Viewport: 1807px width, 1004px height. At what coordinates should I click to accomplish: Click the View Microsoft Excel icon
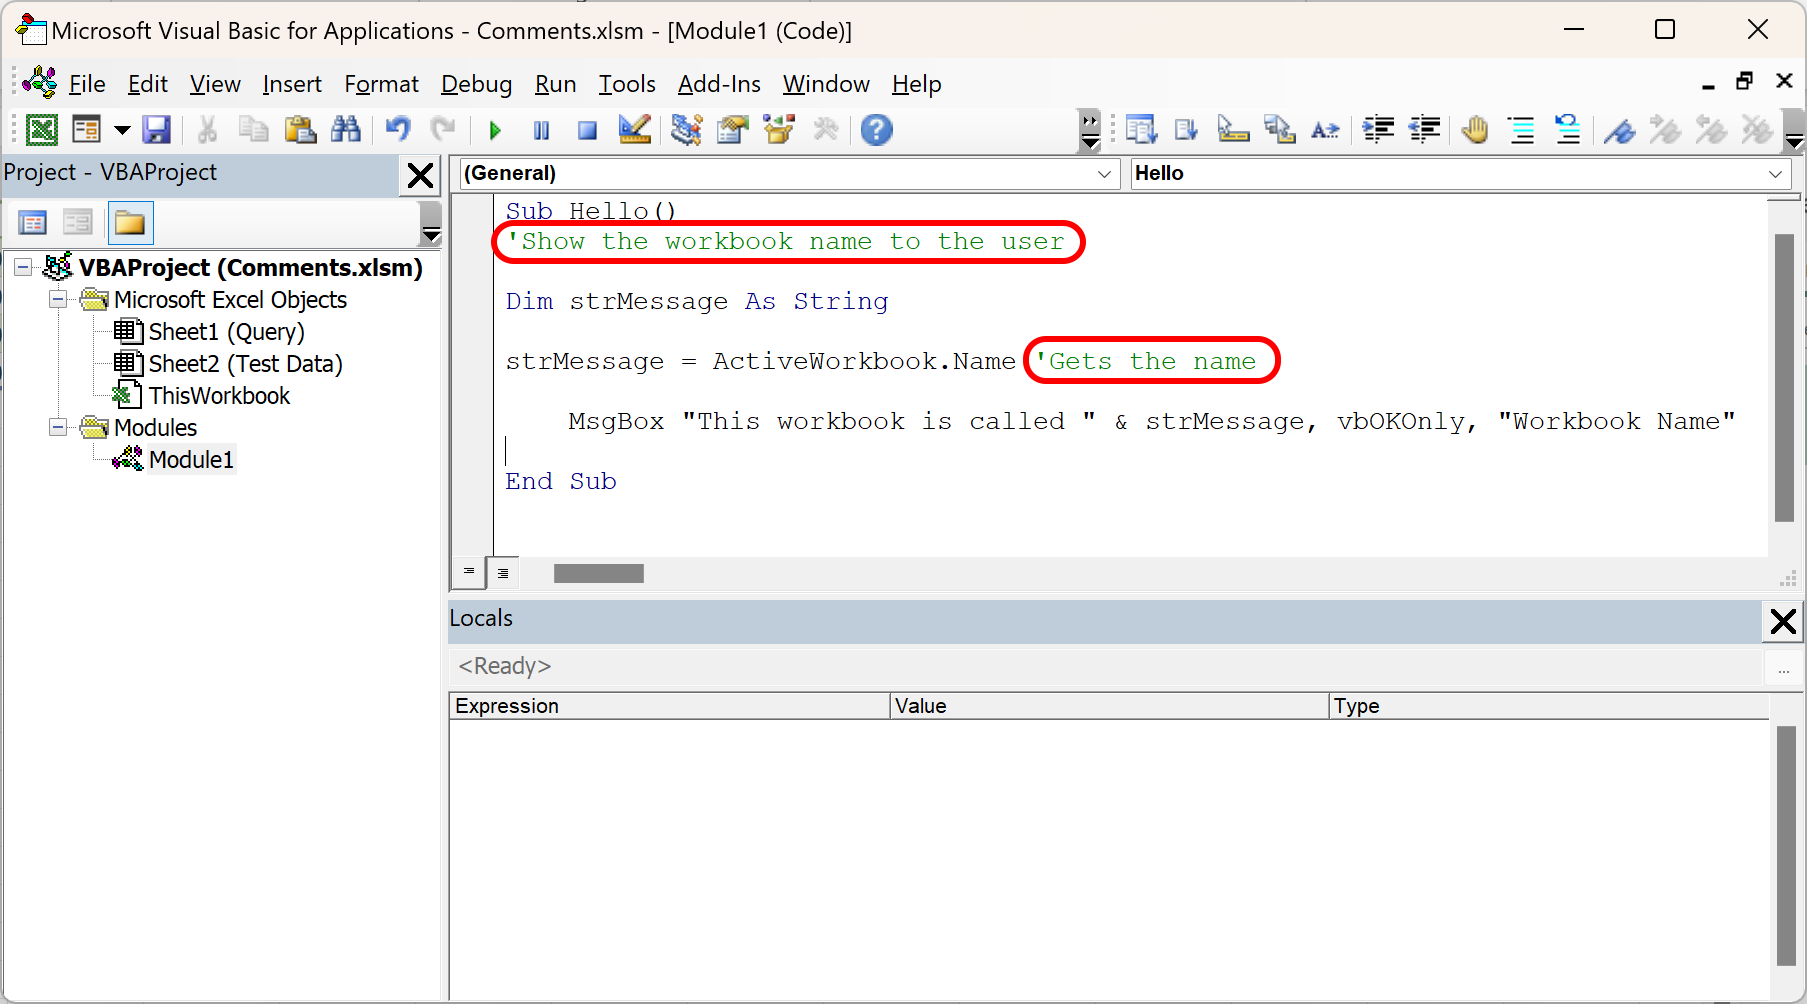tap(41, 130)
